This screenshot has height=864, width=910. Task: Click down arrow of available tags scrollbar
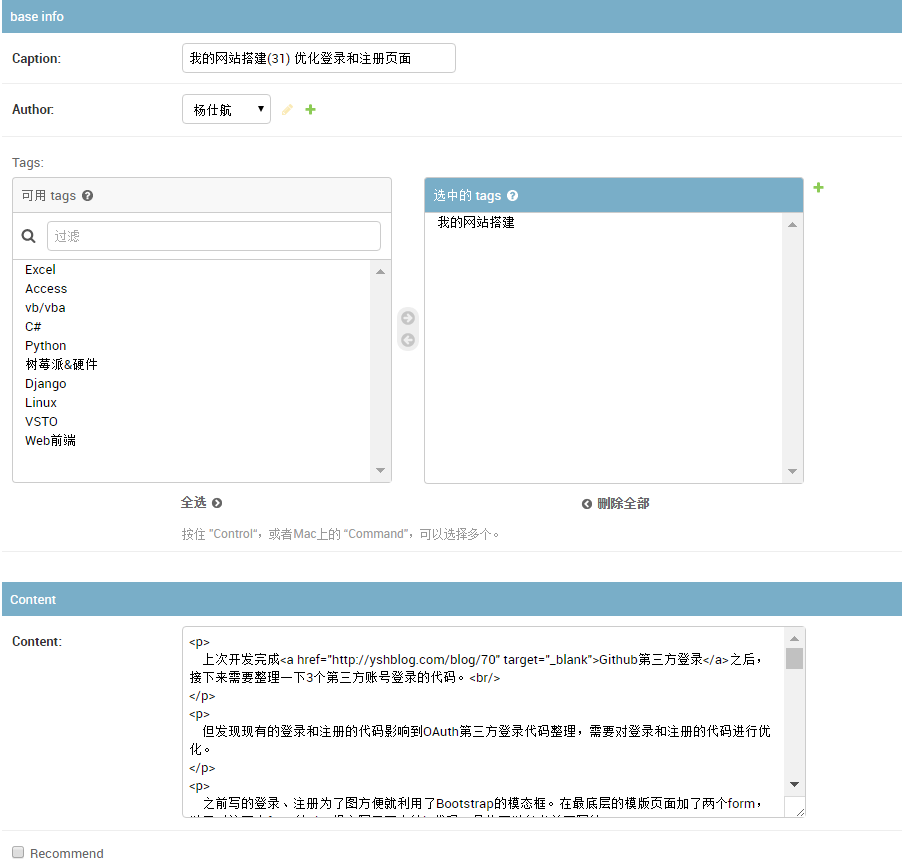click(381, 471)
